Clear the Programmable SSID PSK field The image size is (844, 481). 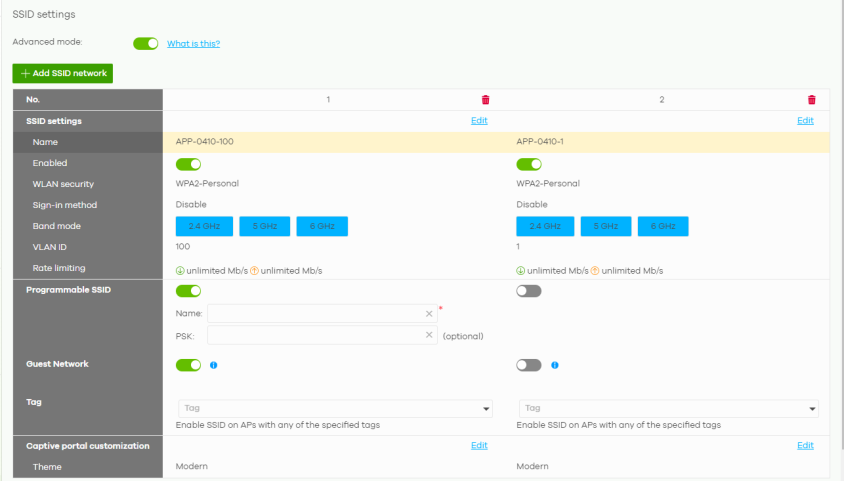(x=429, y=335)
